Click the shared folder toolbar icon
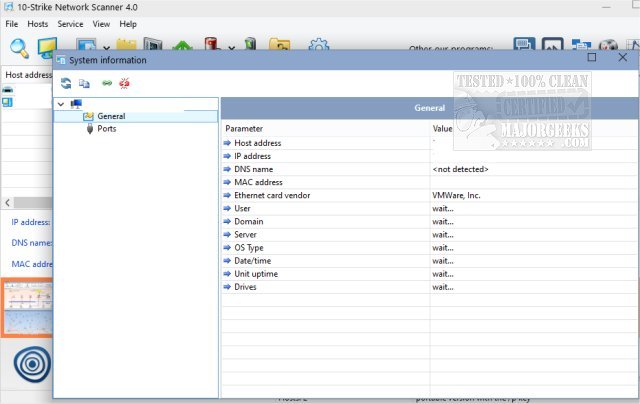Viewport: 640px width, 404px height. [279, 44]
